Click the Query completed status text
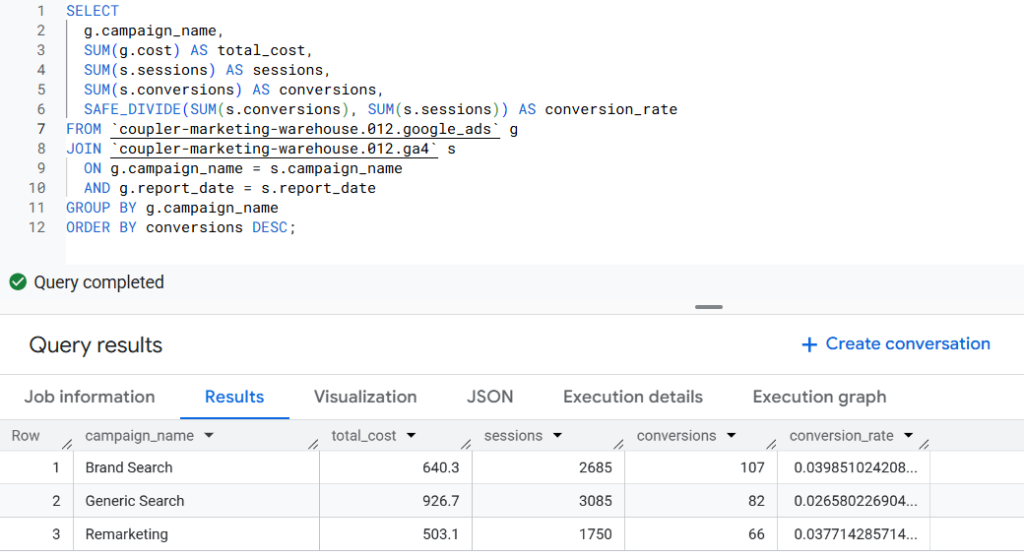This screenshot has height=557, width=1024. point(99,282)
